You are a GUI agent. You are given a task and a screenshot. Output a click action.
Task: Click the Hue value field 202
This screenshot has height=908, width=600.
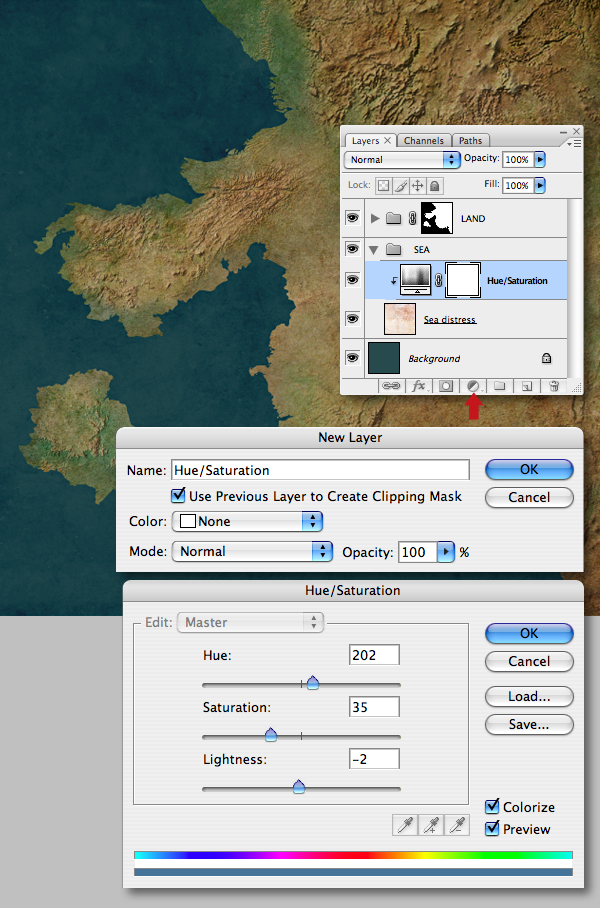374,655
